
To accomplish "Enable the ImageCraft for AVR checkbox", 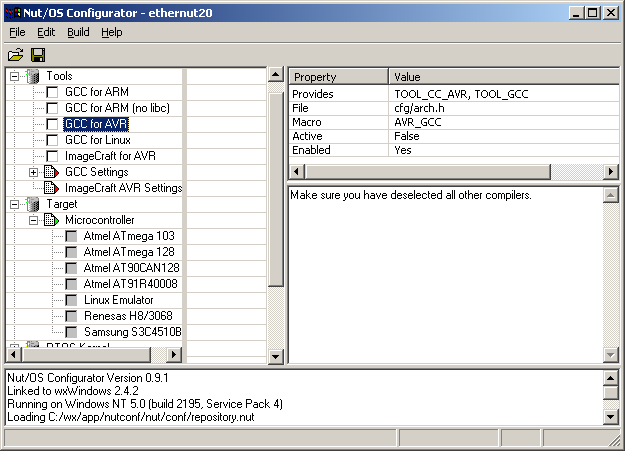I will point(52,156).
